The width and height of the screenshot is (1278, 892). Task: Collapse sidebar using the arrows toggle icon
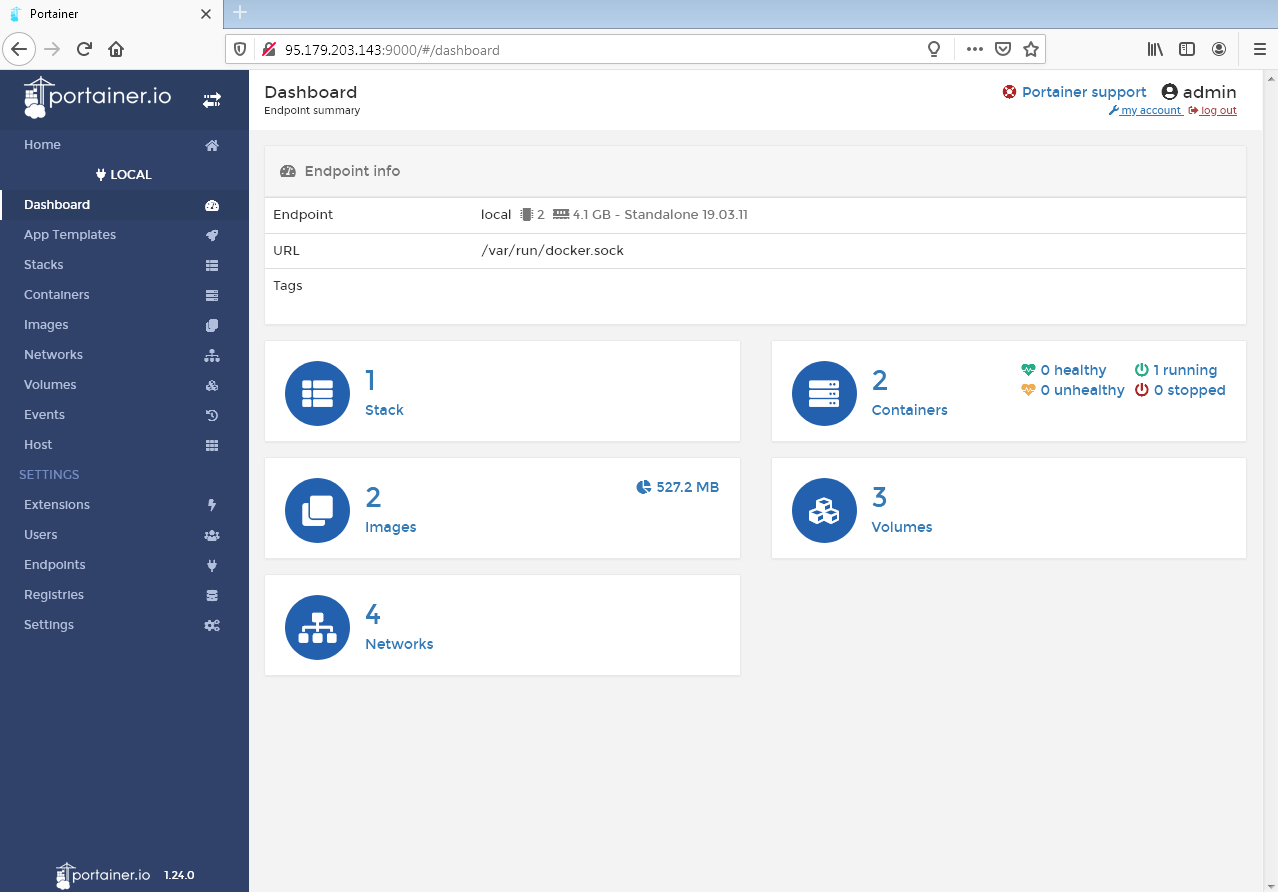(211, 100)
